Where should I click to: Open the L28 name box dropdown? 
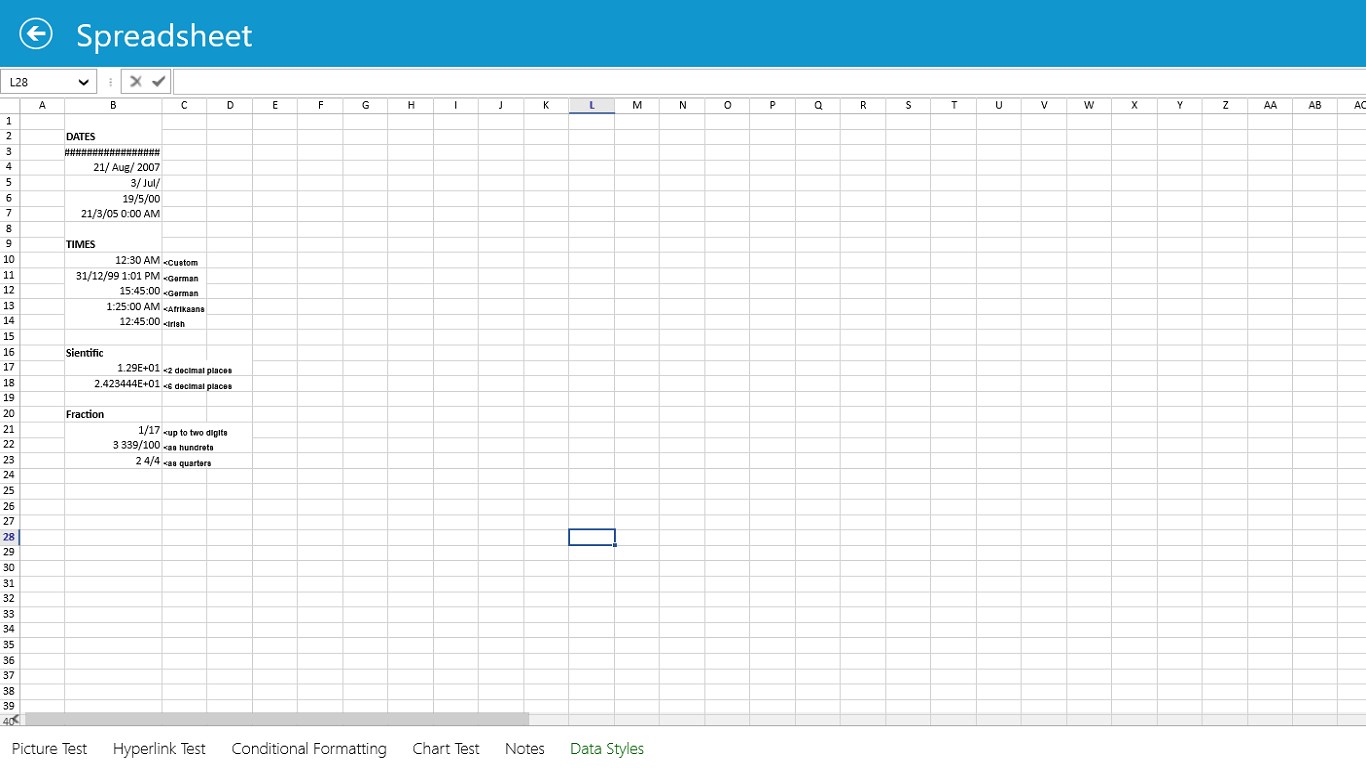pos(82,82)
